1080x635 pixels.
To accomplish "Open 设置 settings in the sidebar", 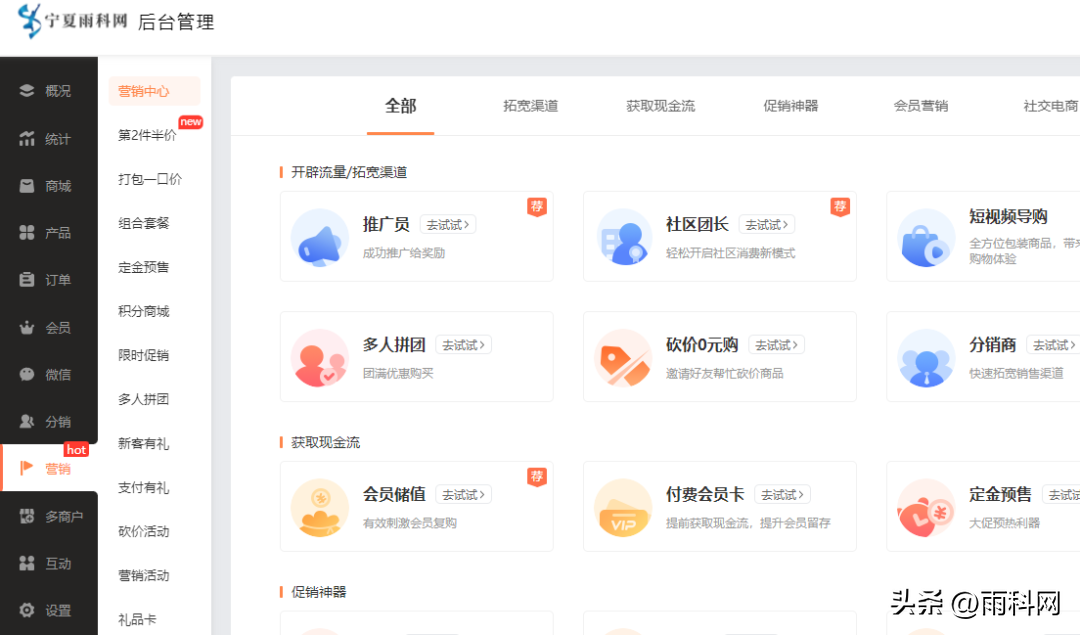I will coord(48,610).
